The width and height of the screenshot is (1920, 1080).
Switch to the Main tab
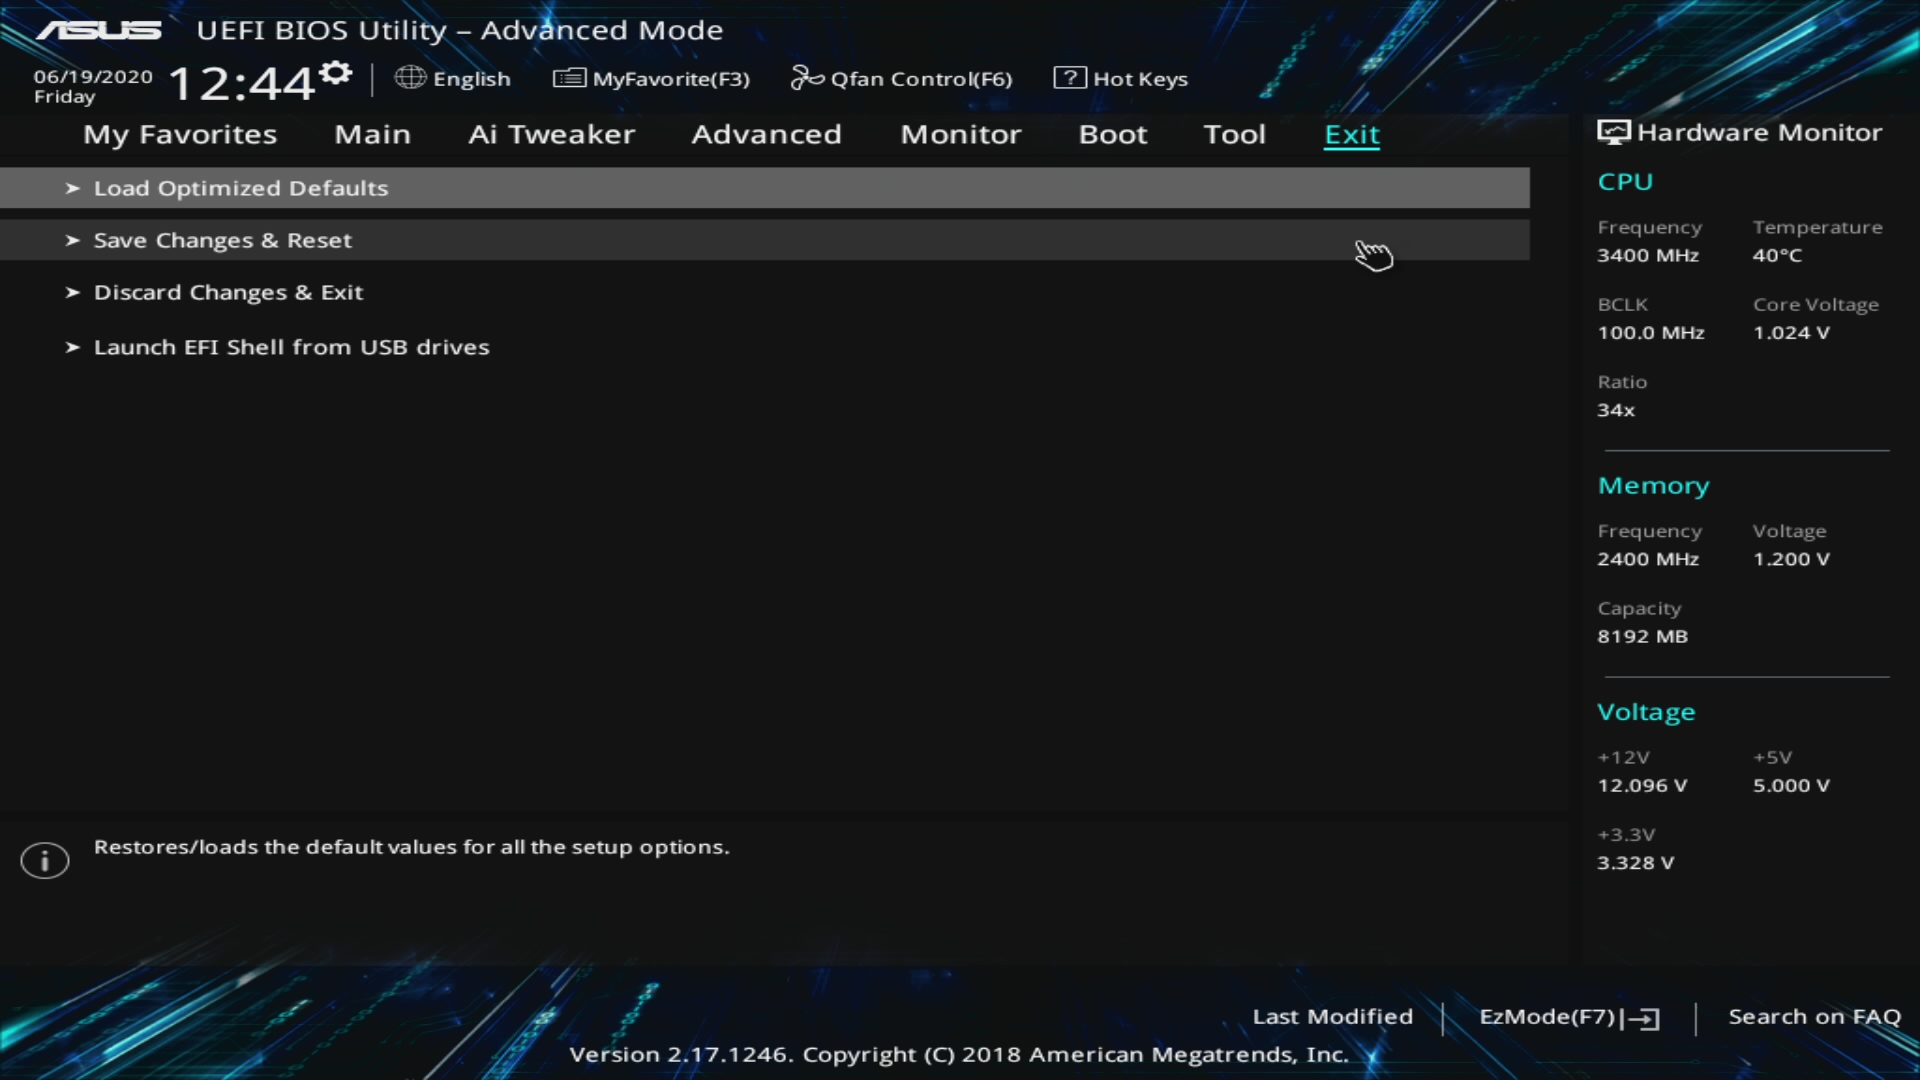(372, 134)
